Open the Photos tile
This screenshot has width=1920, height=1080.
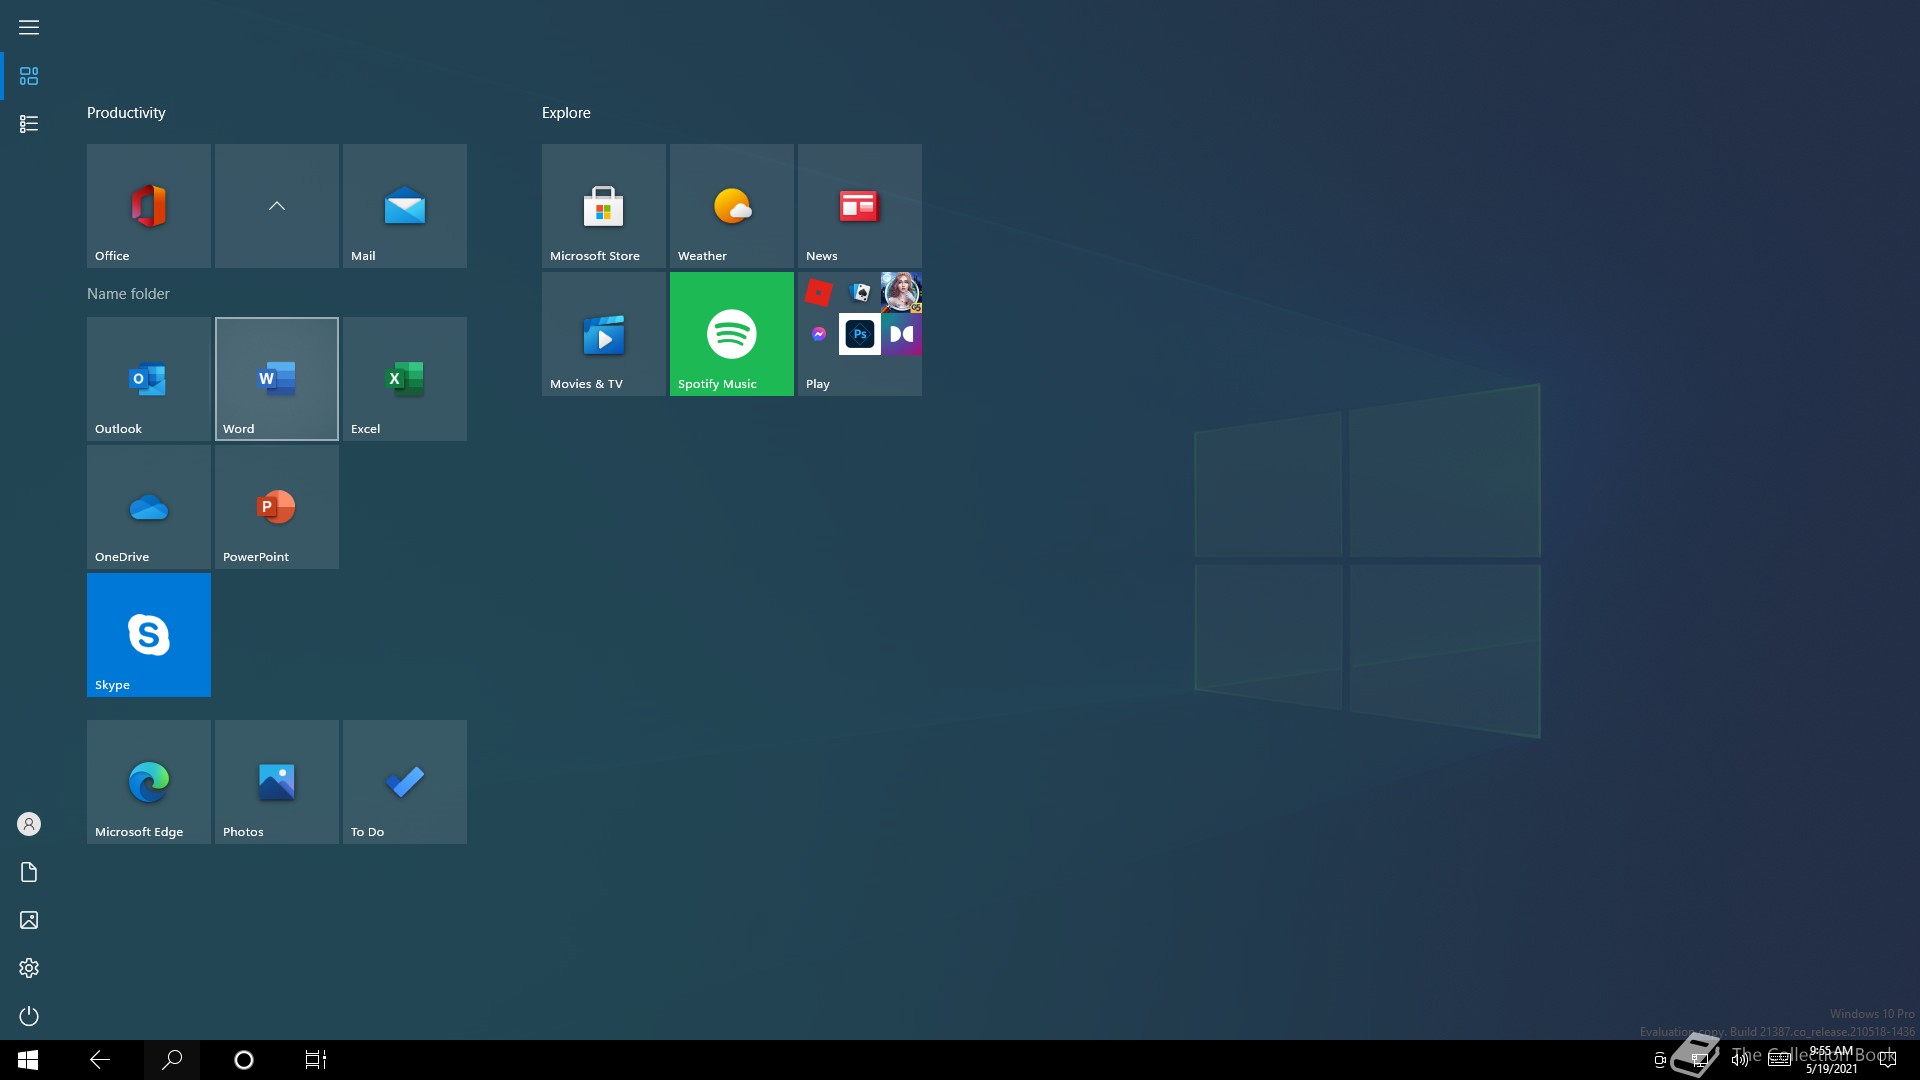tap(277, 782)
